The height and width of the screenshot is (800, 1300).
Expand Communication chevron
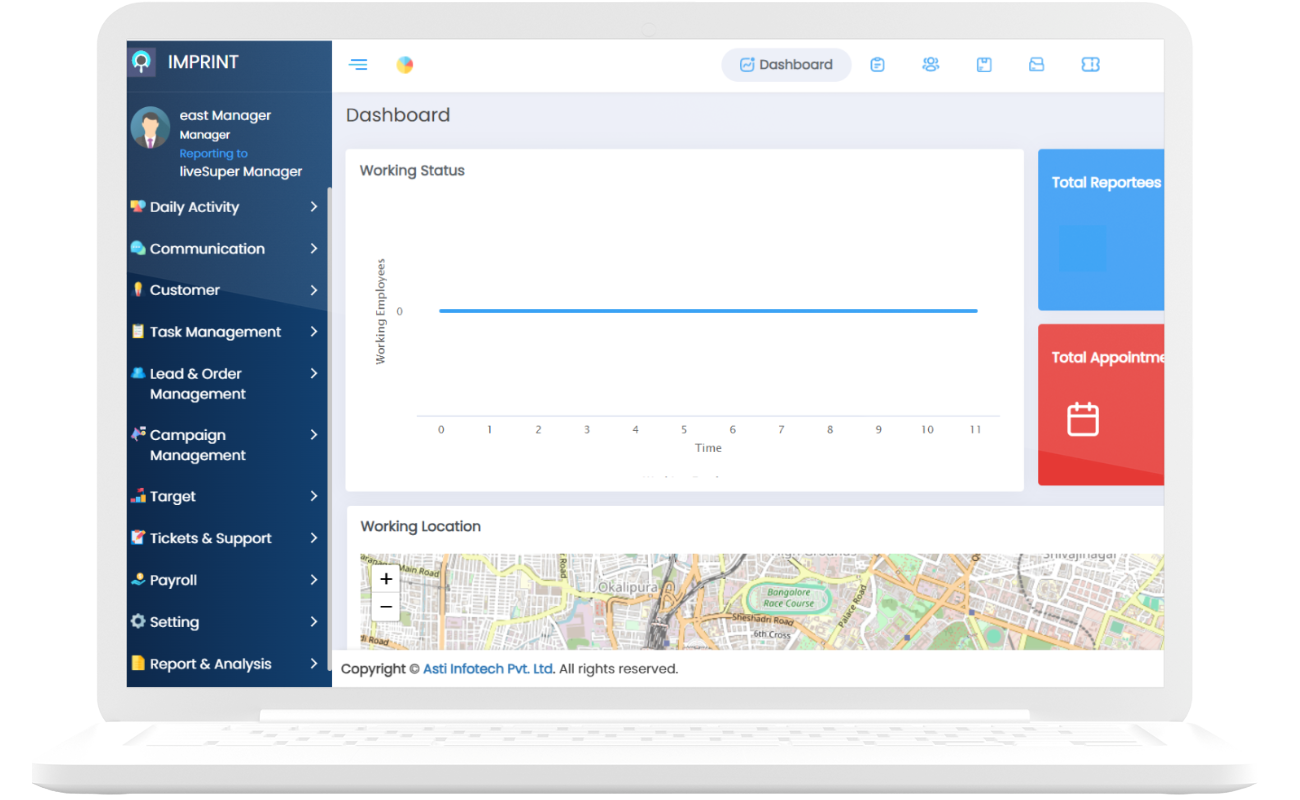pyautogui.click(x=314, y=248)
